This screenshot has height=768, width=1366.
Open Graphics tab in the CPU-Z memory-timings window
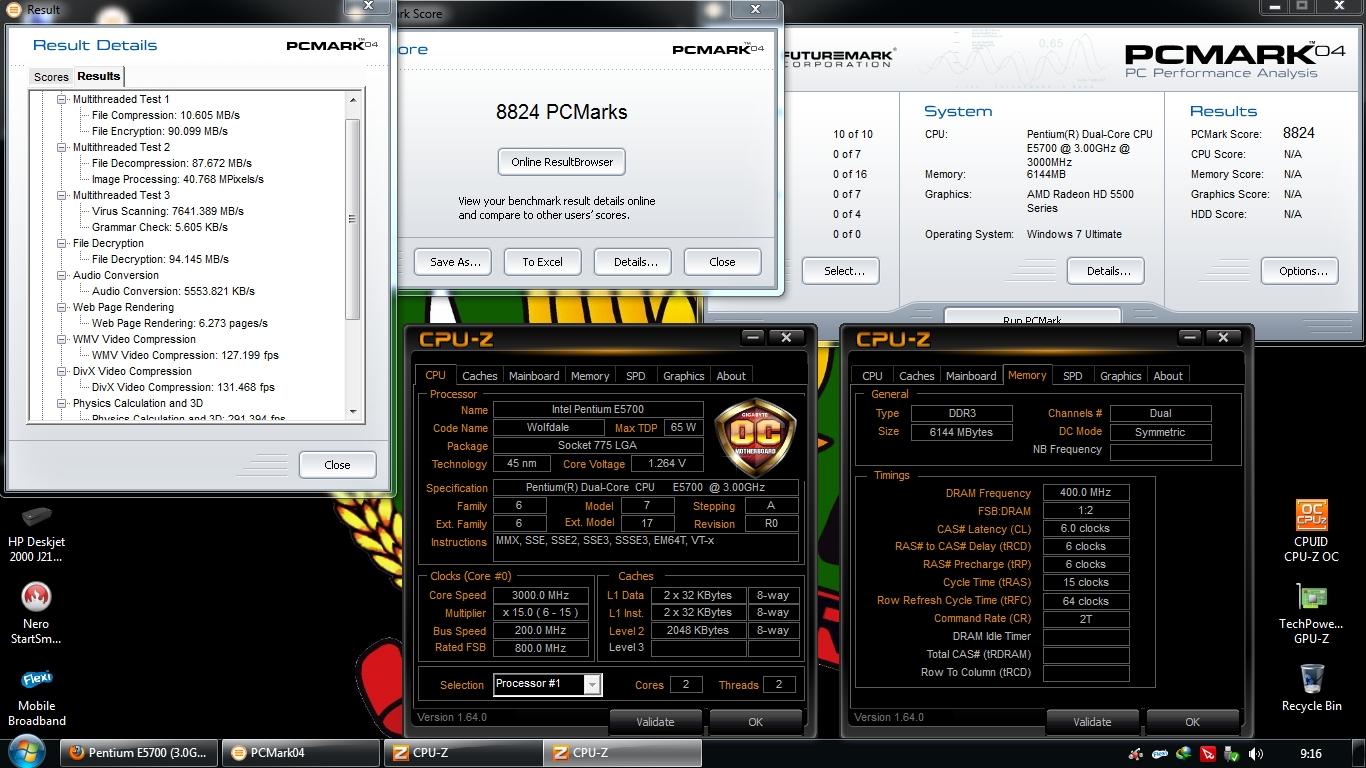pyautogui.click(x=1120, y=376)
